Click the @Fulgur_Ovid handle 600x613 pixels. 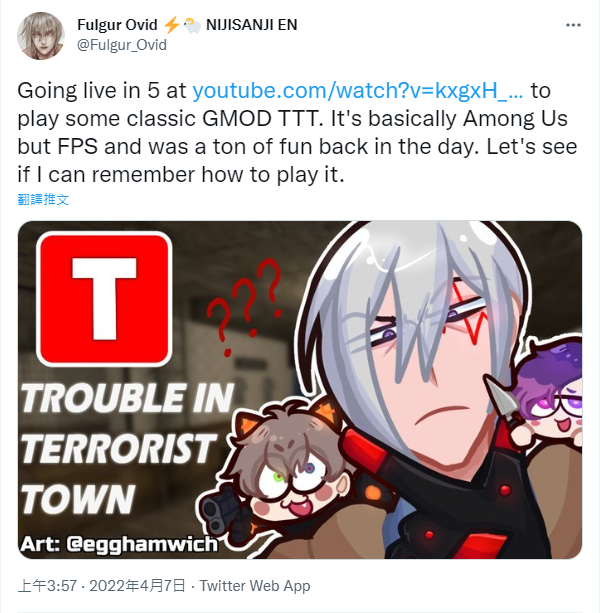tap(122, 45)
